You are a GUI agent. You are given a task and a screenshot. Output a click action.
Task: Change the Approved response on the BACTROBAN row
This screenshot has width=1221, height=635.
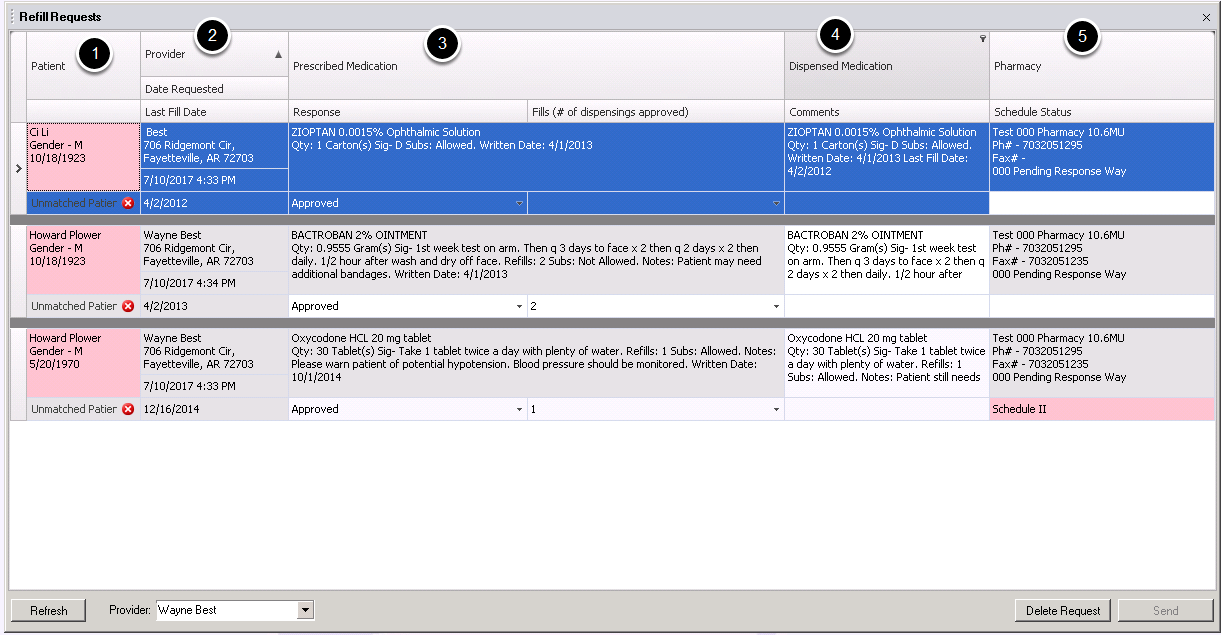pos(519,305)
